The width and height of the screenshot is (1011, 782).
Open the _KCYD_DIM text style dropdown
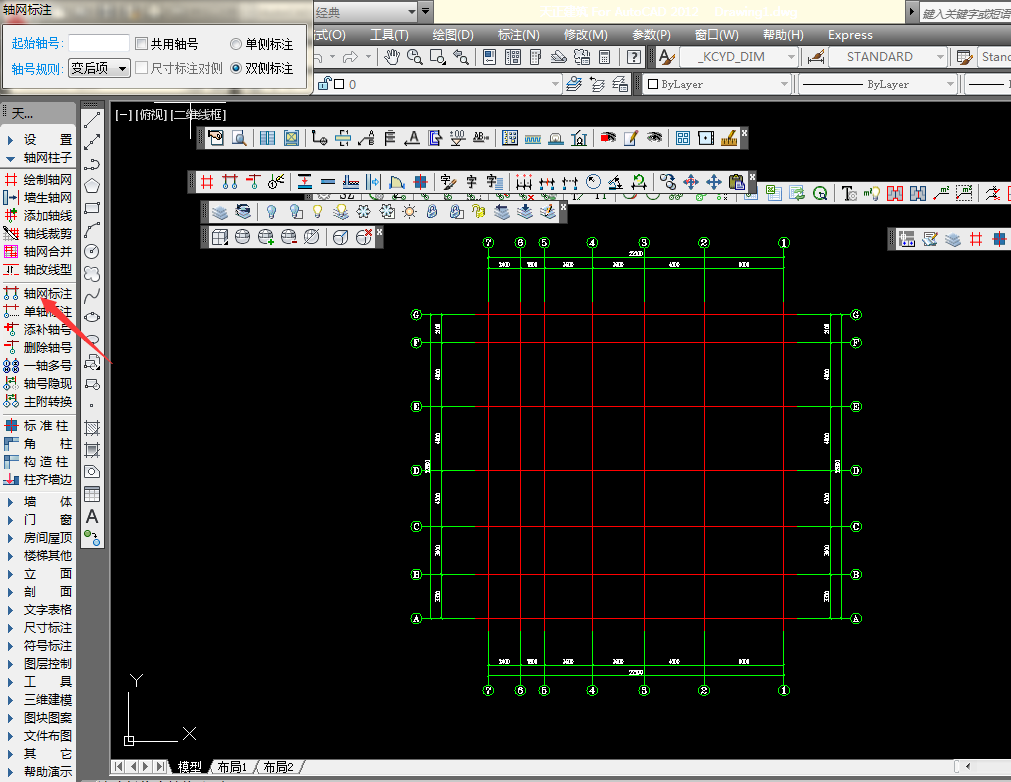point(739,57)
